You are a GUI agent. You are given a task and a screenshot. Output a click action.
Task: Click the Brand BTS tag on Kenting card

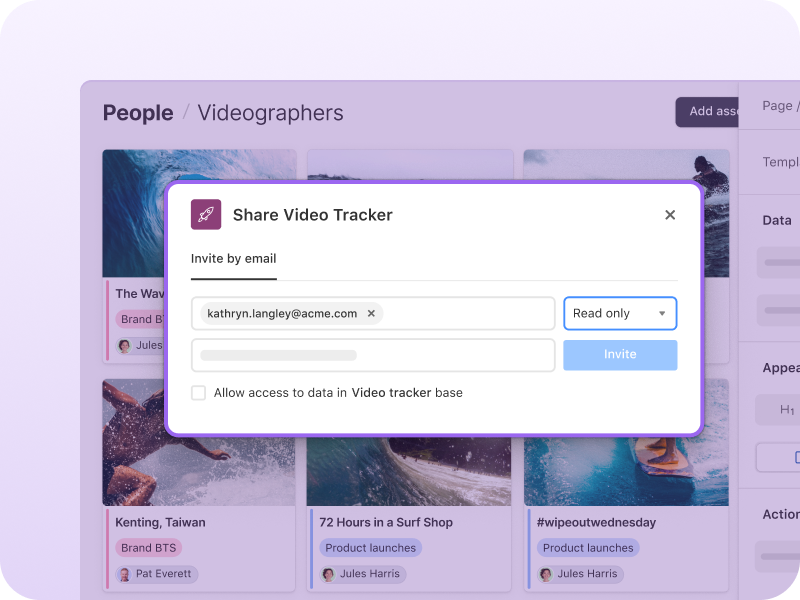coord(148,548)
